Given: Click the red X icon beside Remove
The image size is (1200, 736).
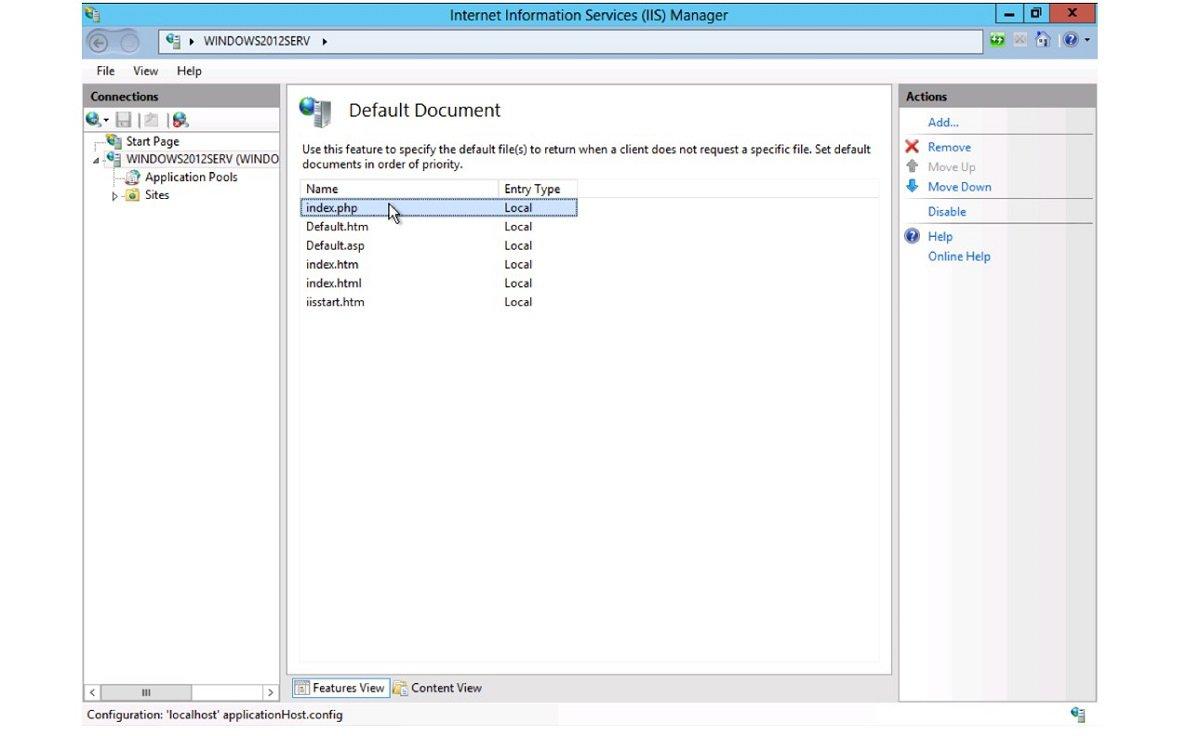Looking at the screenshot, I should coord(912,147).
